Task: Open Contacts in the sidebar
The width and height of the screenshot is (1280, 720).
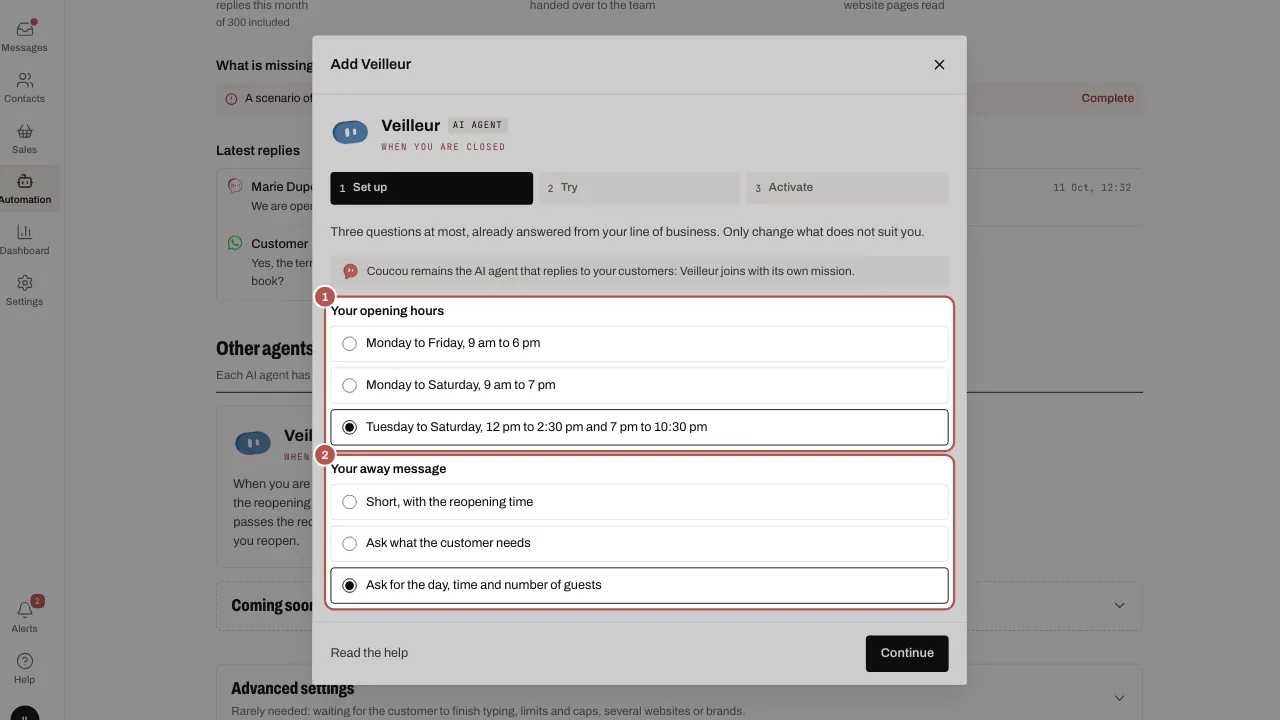Action: 25,87
